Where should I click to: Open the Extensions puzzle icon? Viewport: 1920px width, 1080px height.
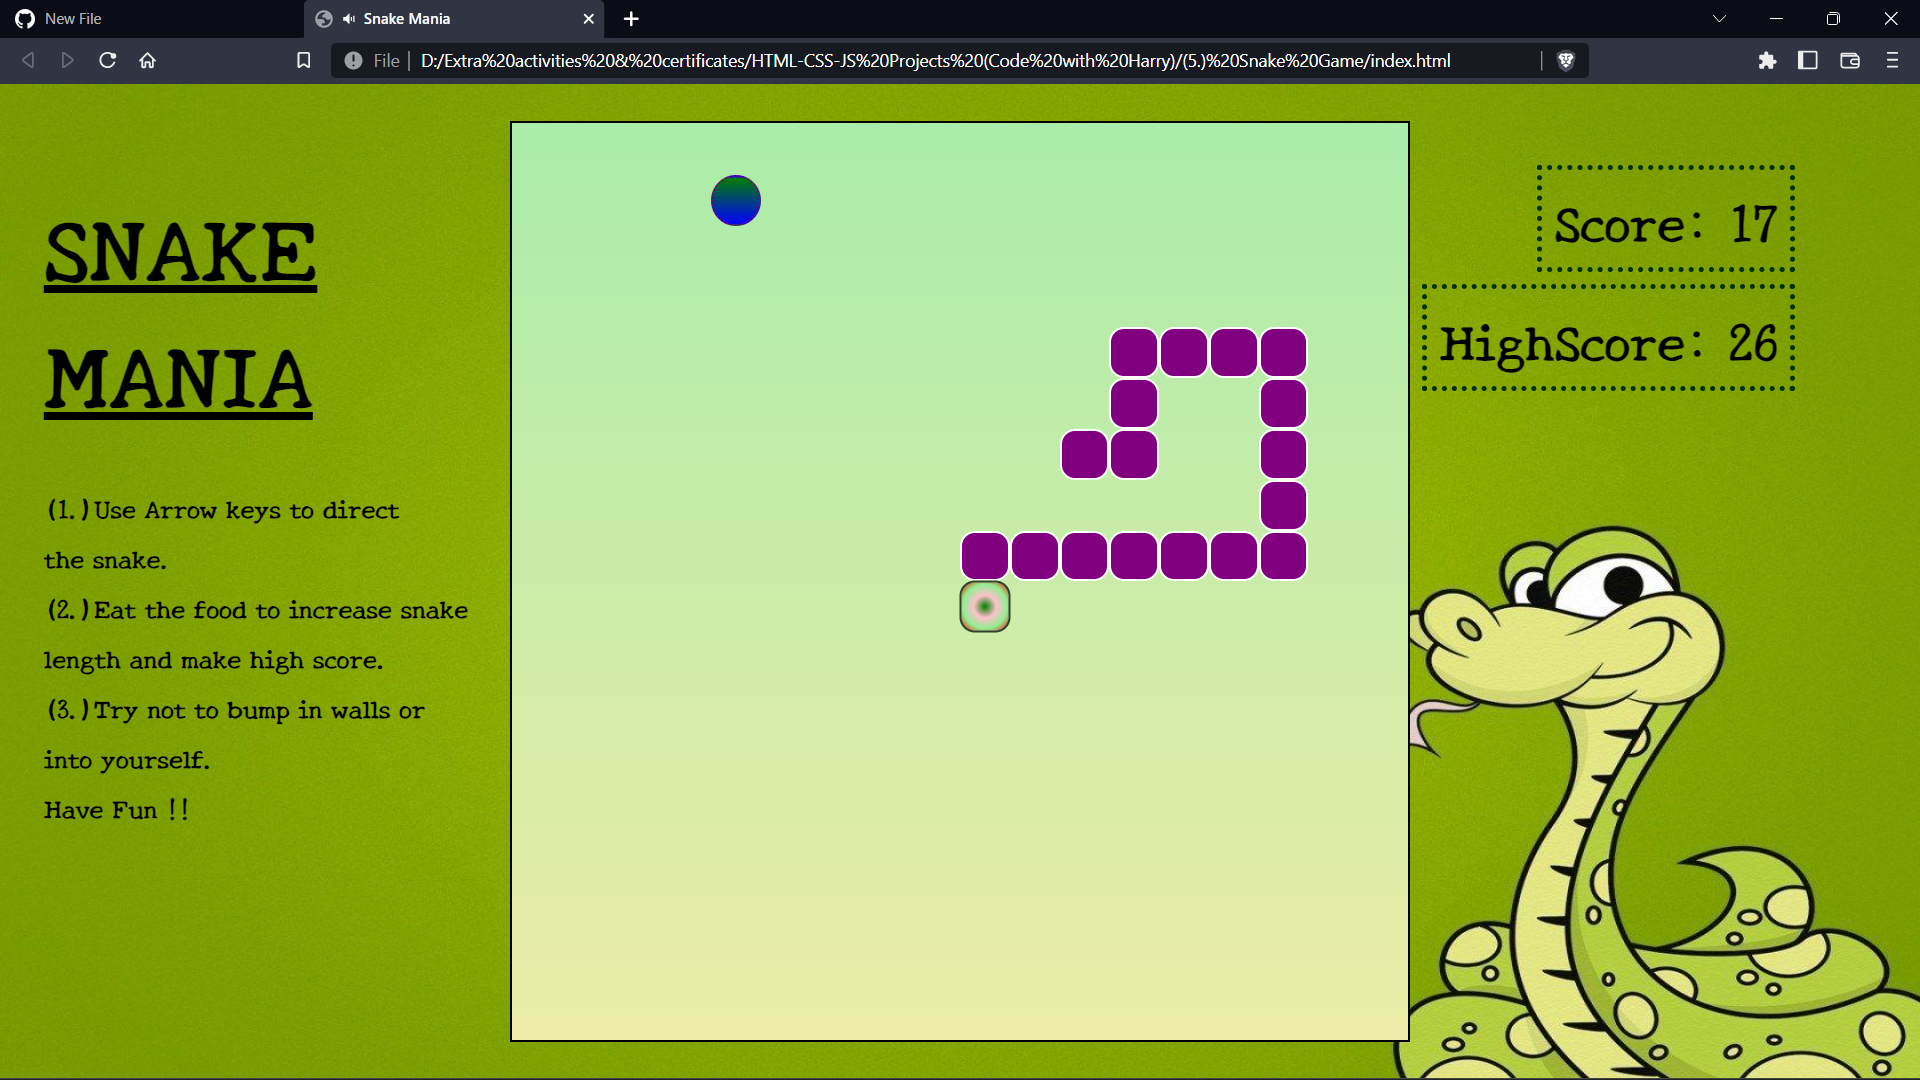pos(1768,60)
